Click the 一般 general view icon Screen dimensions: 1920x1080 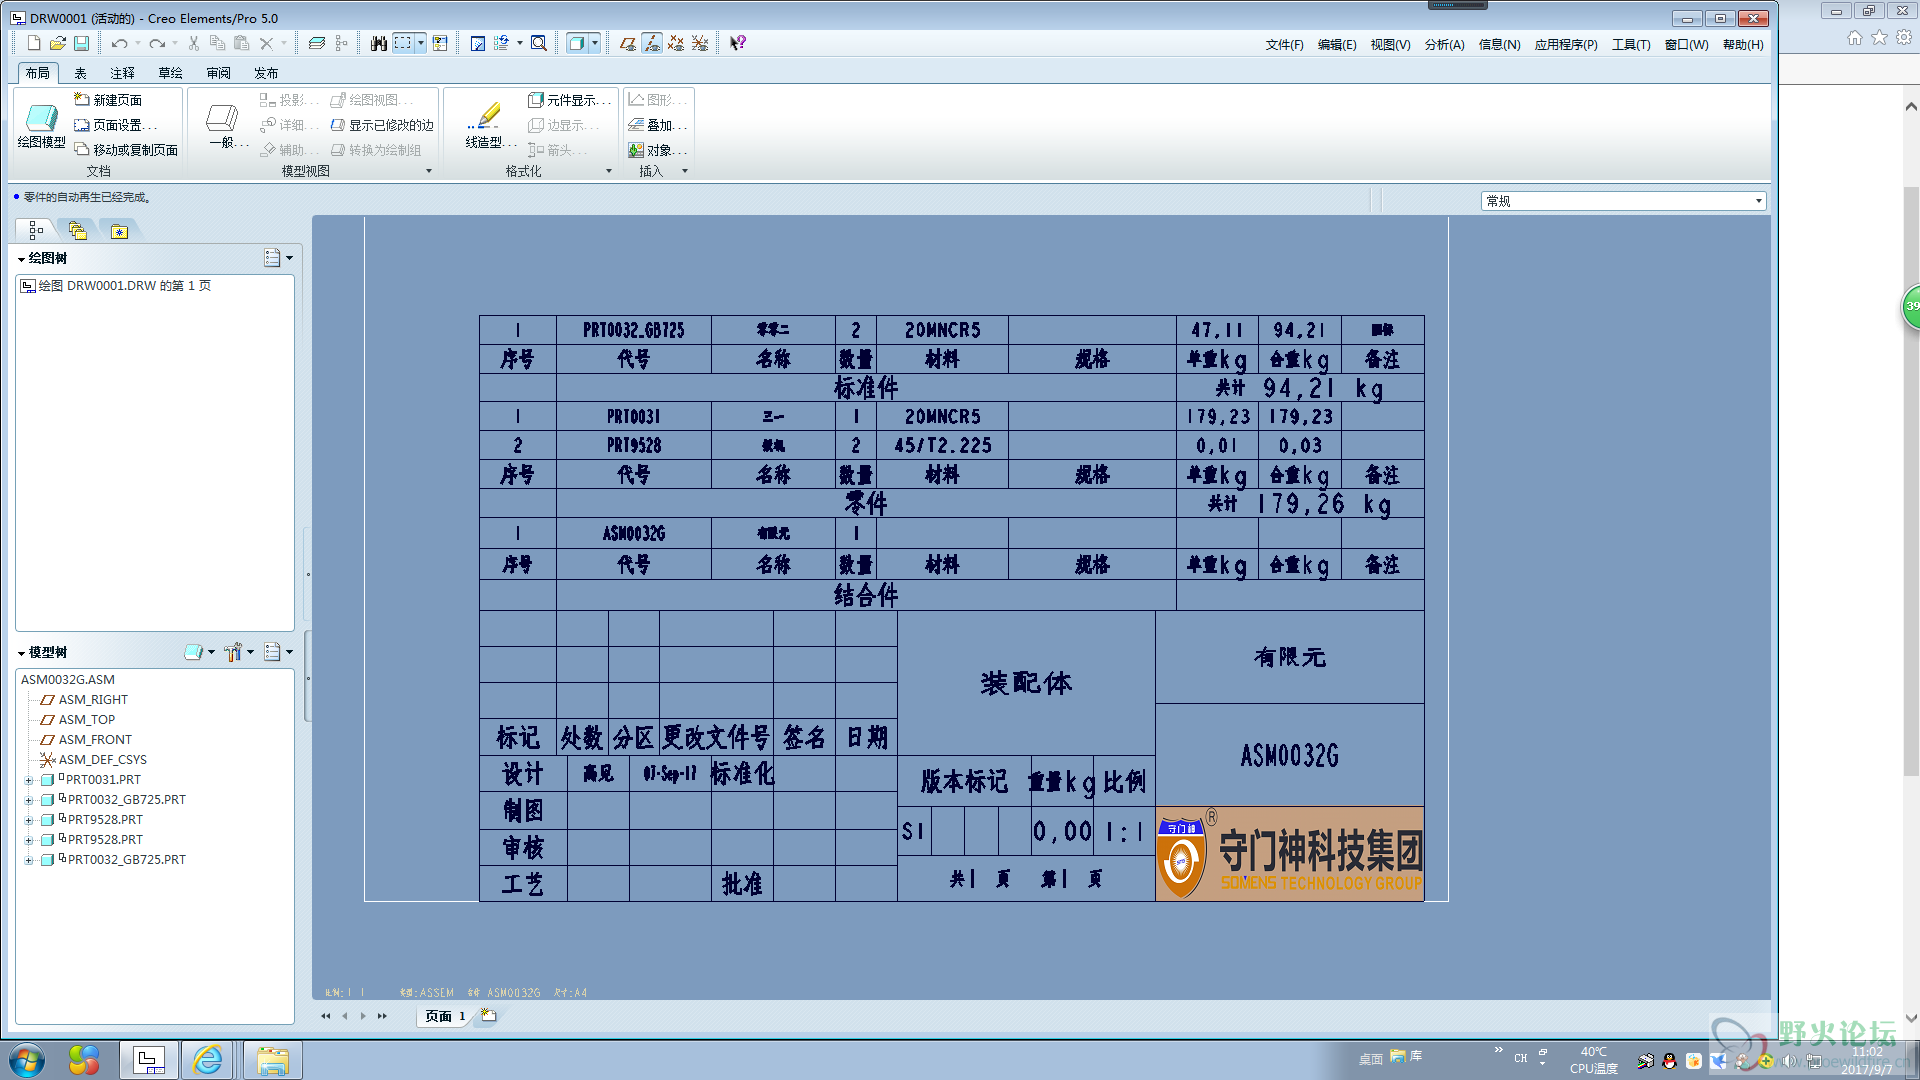[x=222, y=117]
